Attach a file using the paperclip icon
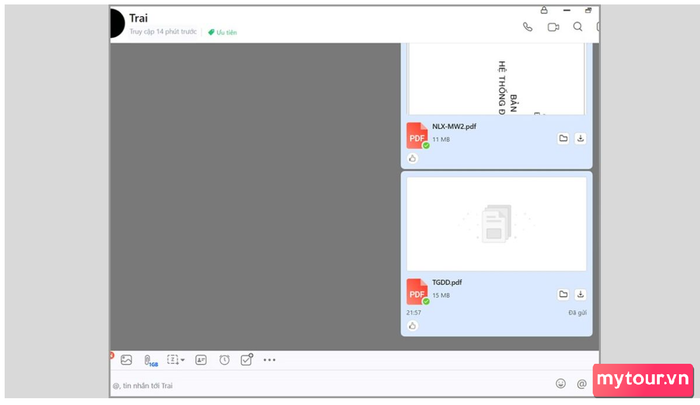Viewport: 700px width, 405px height. point(149,360)
